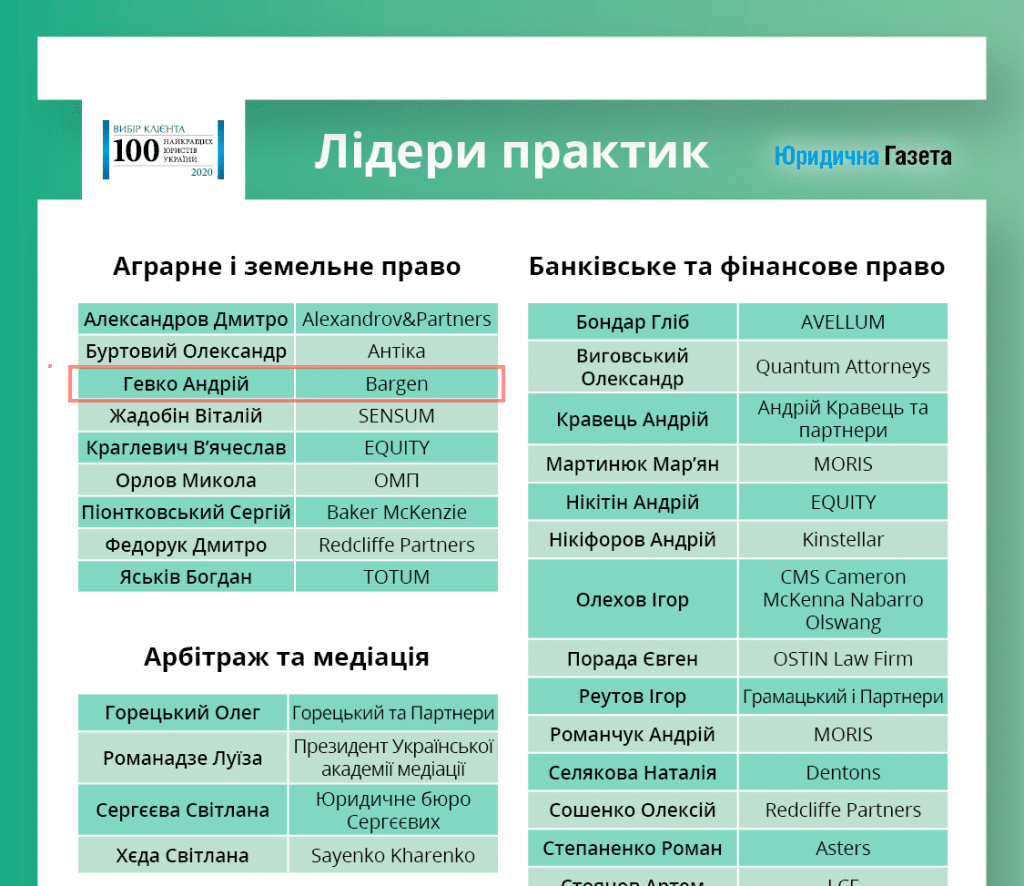The width and height of the screenshot is (1024, 886).
Task: Select the Bargen firm cell
Action: (396, 384)
